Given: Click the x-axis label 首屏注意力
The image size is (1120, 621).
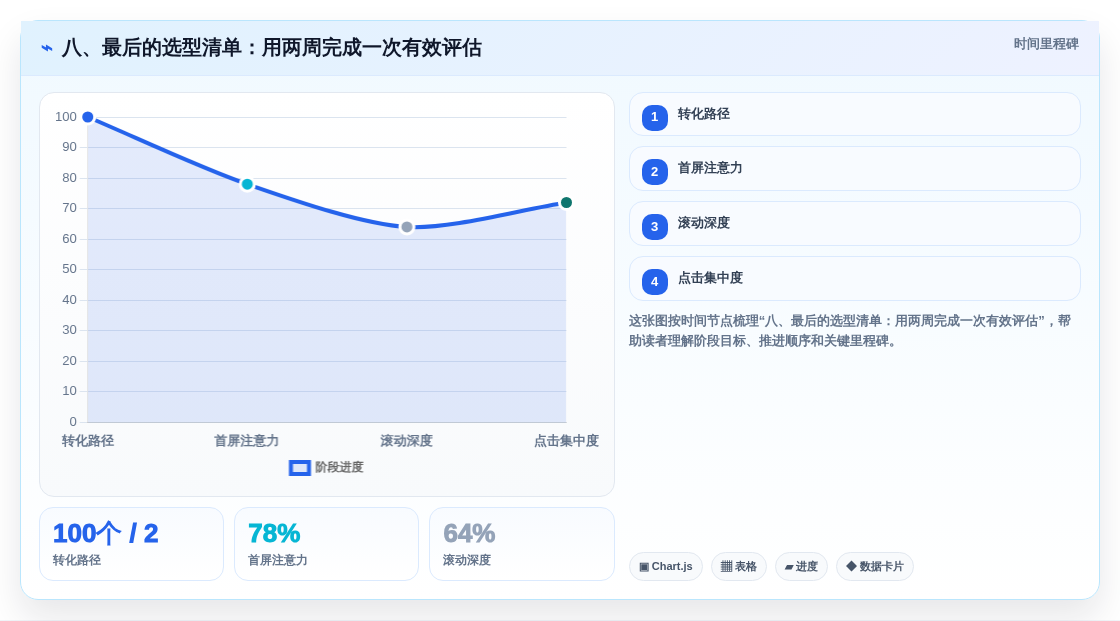Looking at the screenshot, I should click(246, 441).
